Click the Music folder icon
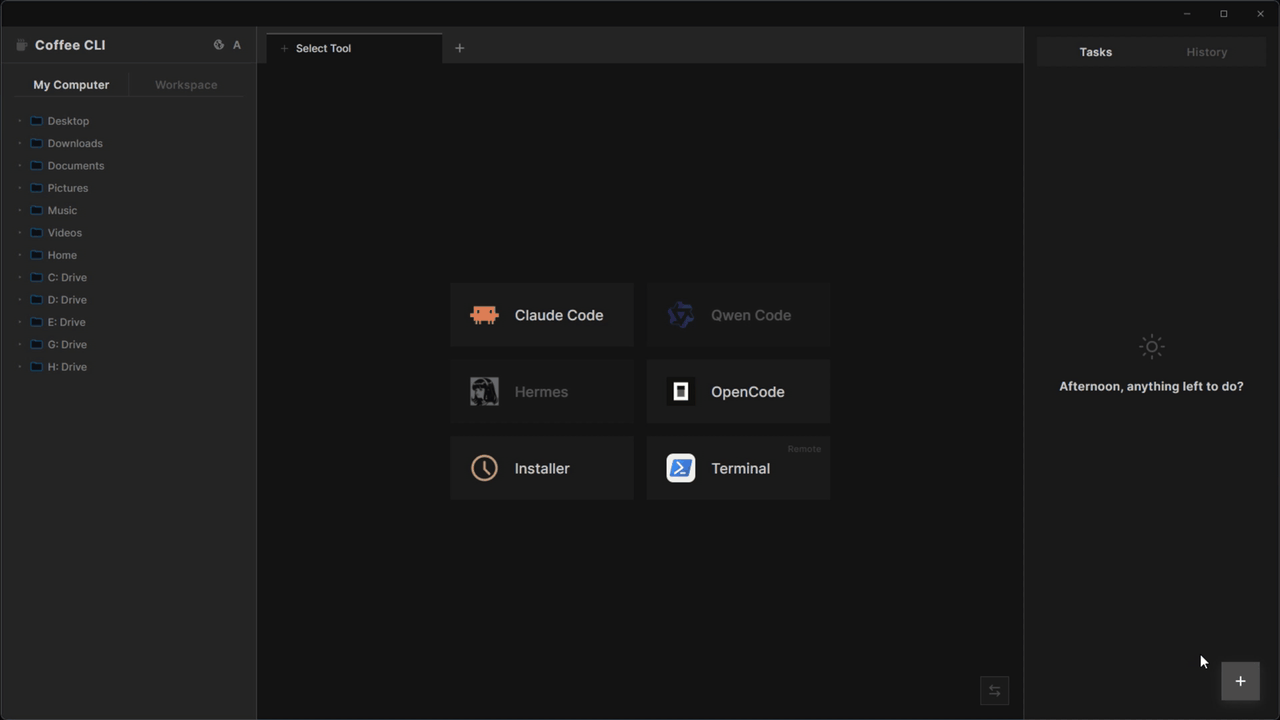1280x720 pixels. (36, 210)
